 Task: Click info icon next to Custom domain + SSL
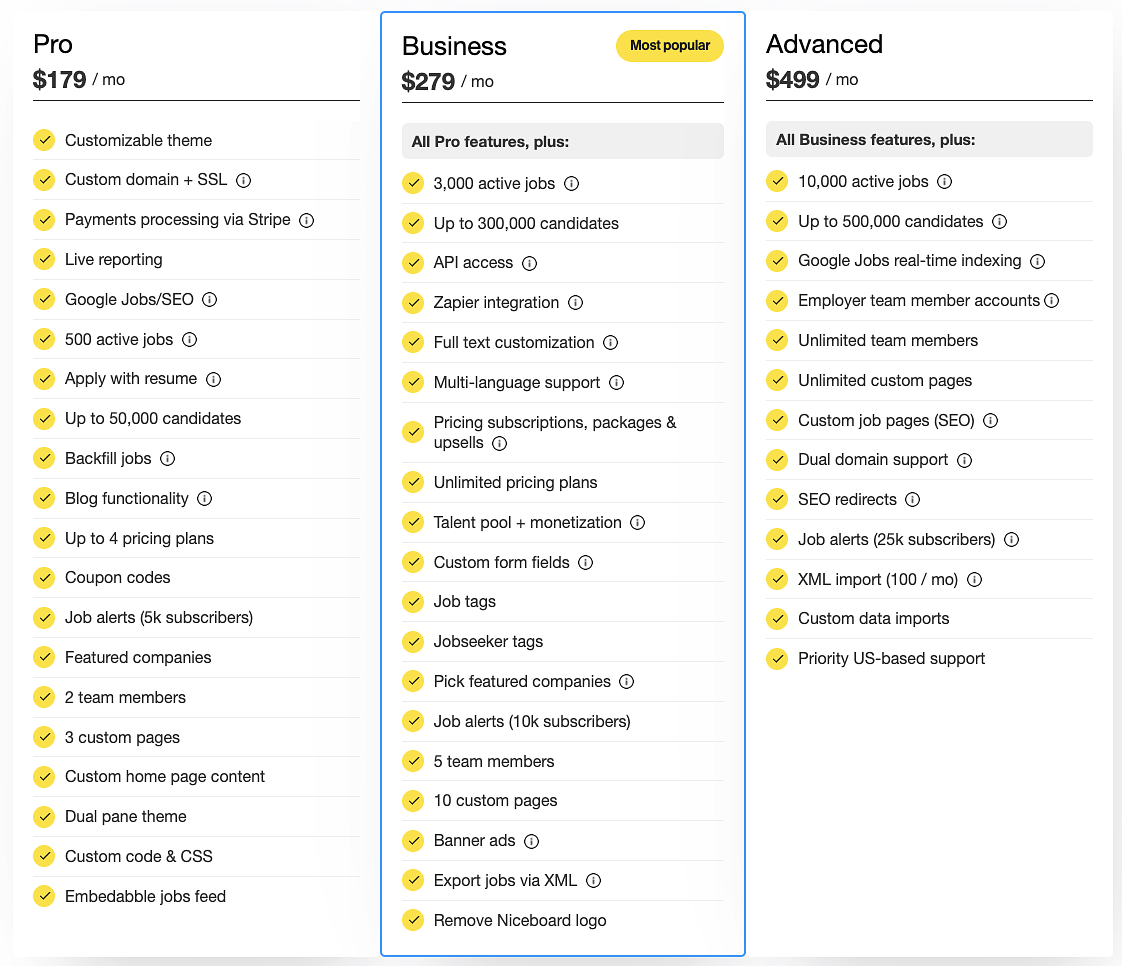click(243, 180)
